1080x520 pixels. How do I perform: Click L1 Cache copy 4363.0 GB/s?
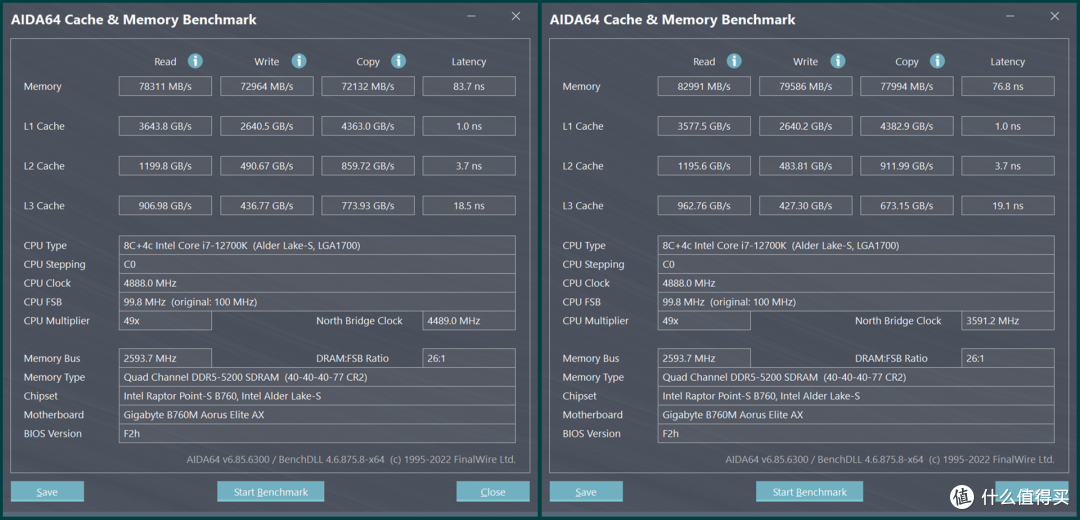coord(368,126)
